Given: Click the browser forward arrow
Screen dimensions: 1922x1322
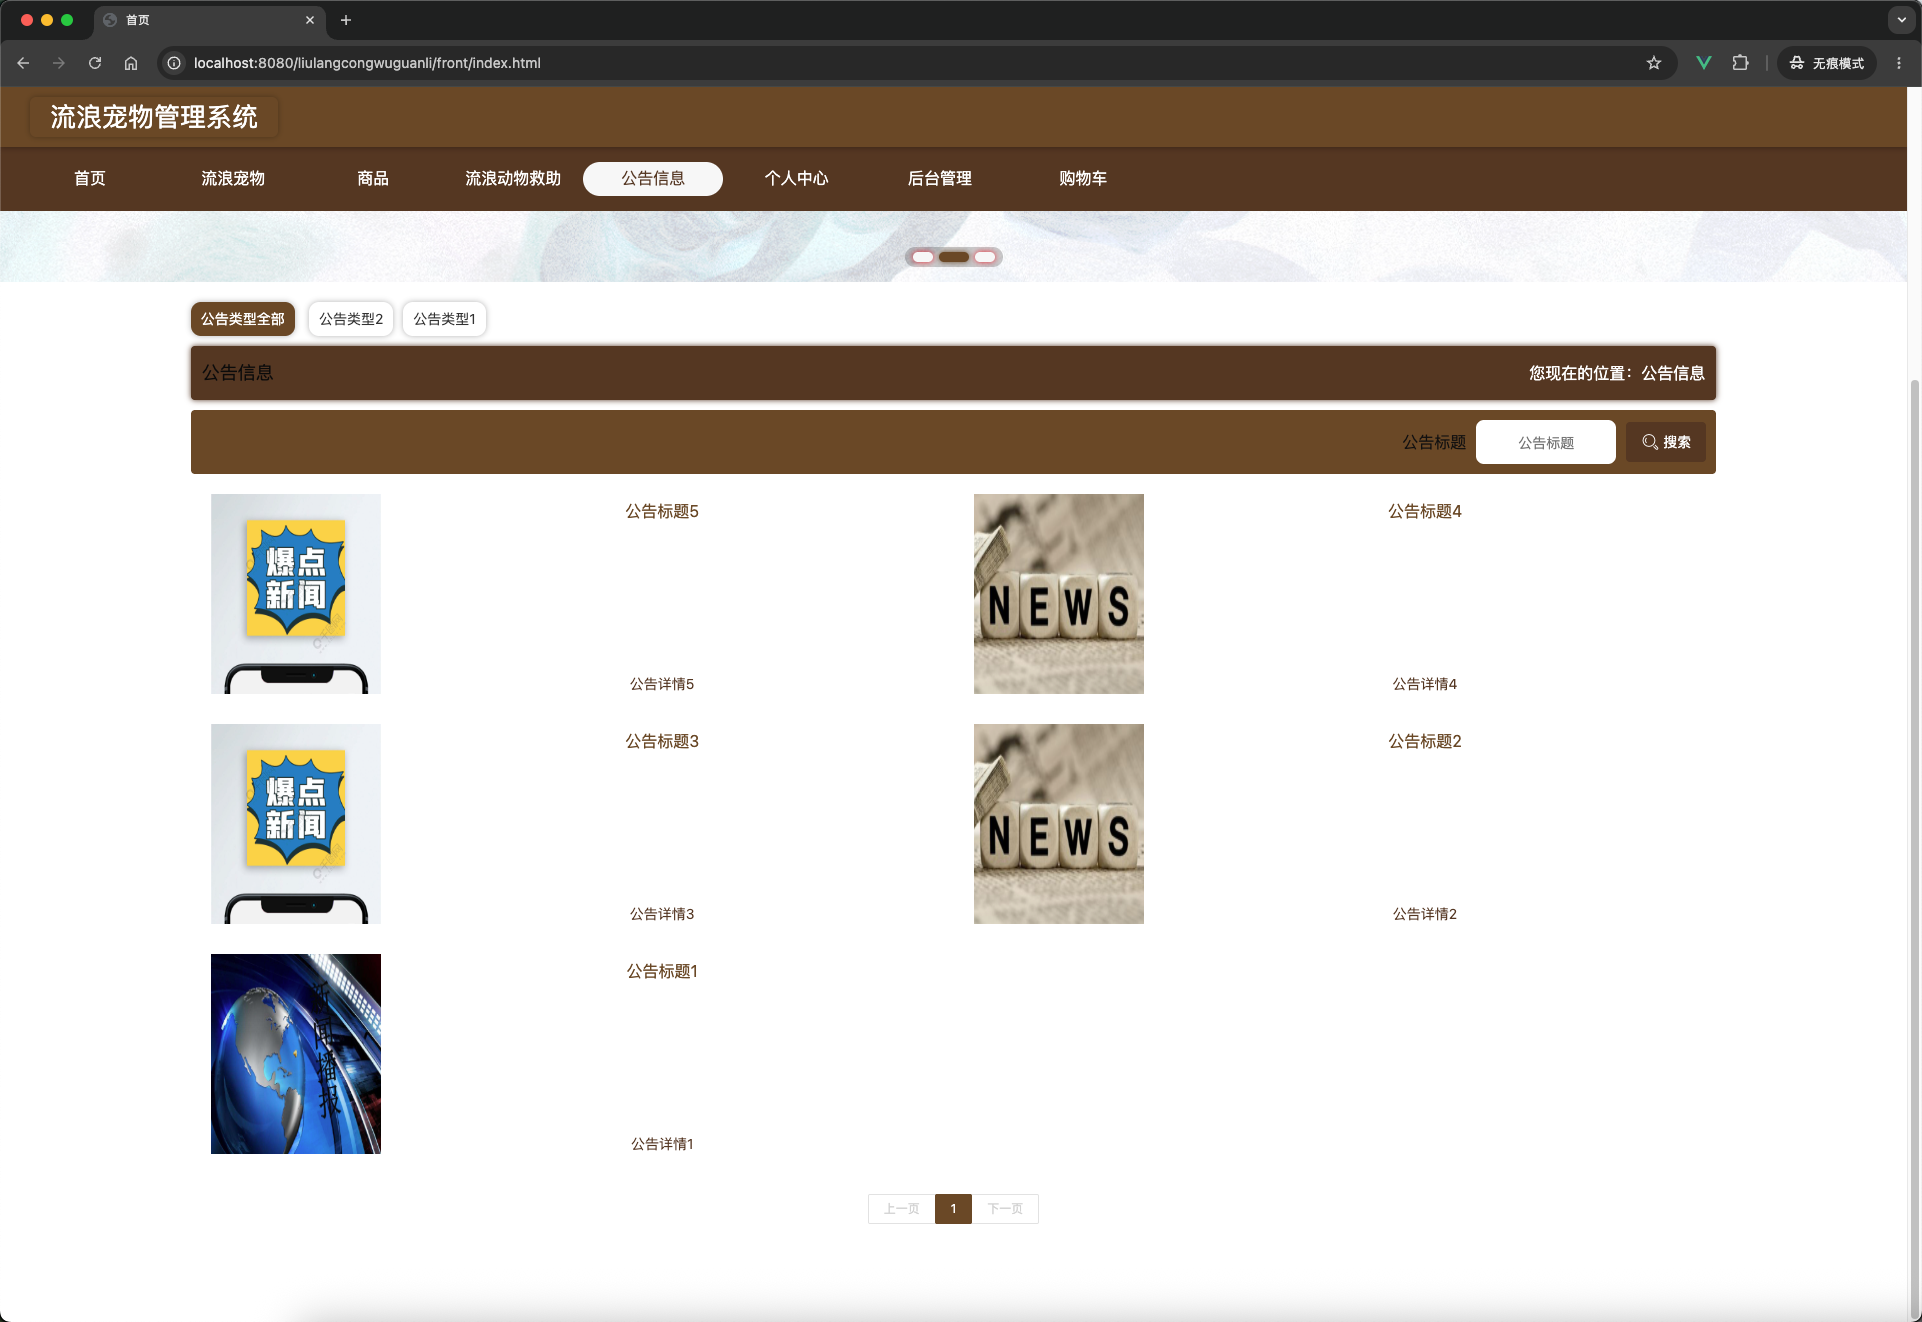Looking at the screenshot, I should click(59, 63).
